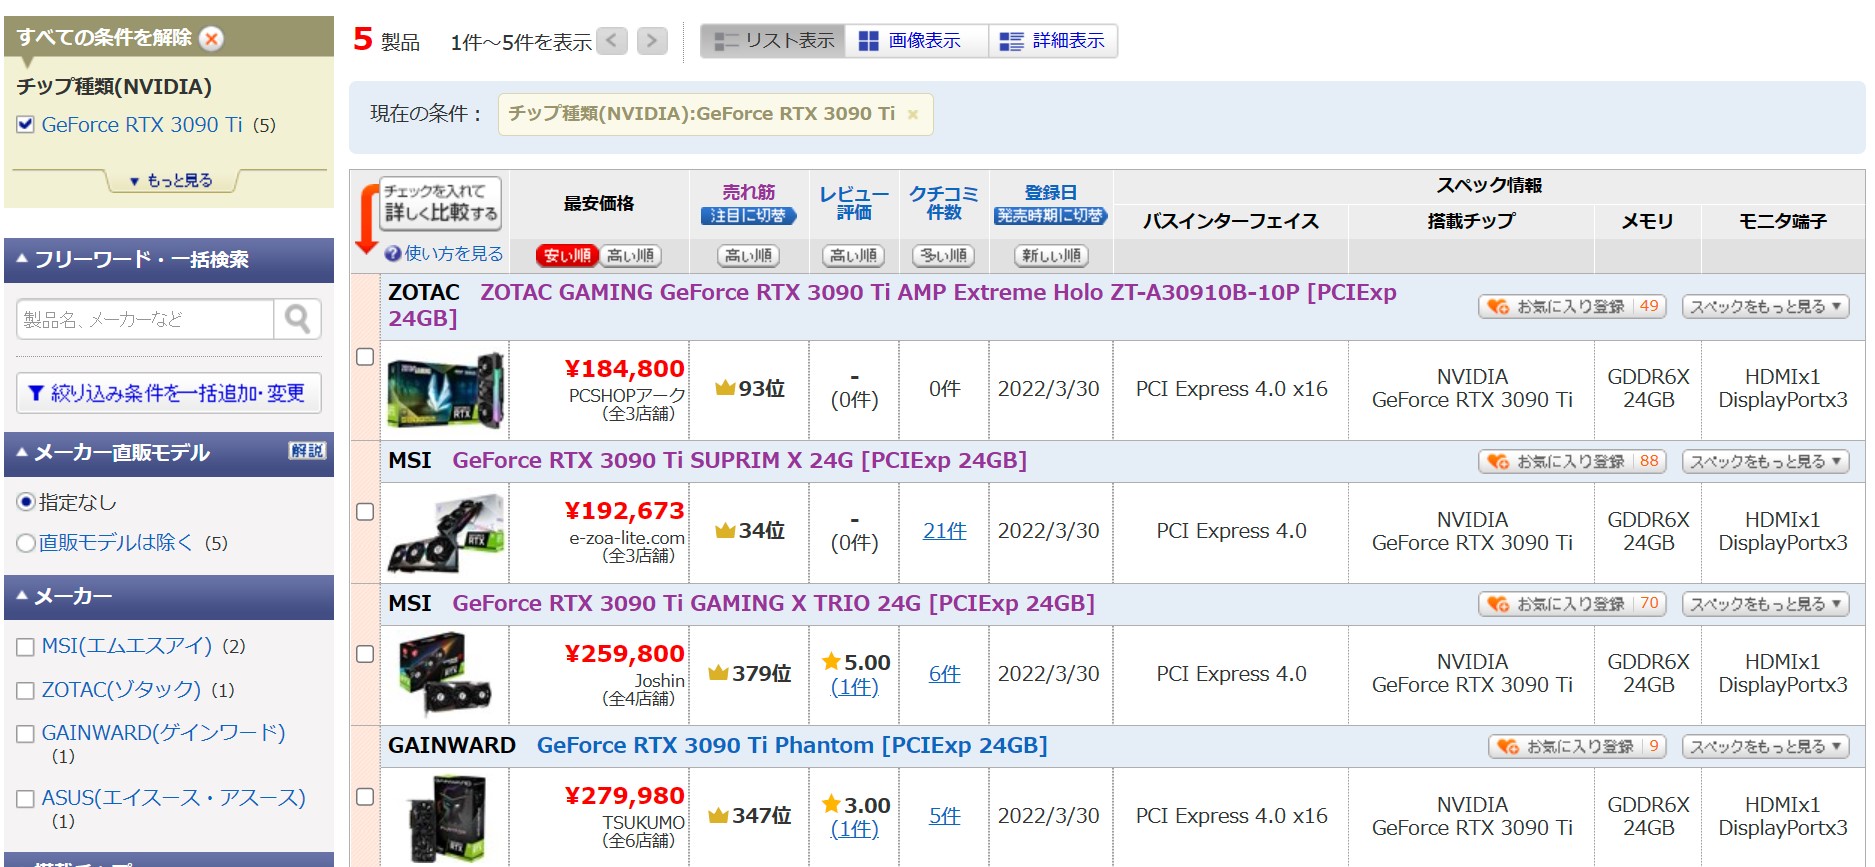Check the MSI(エムエスアイ) maker filter
Viewport: 1875px width, 867px height.
coord(26,648)
